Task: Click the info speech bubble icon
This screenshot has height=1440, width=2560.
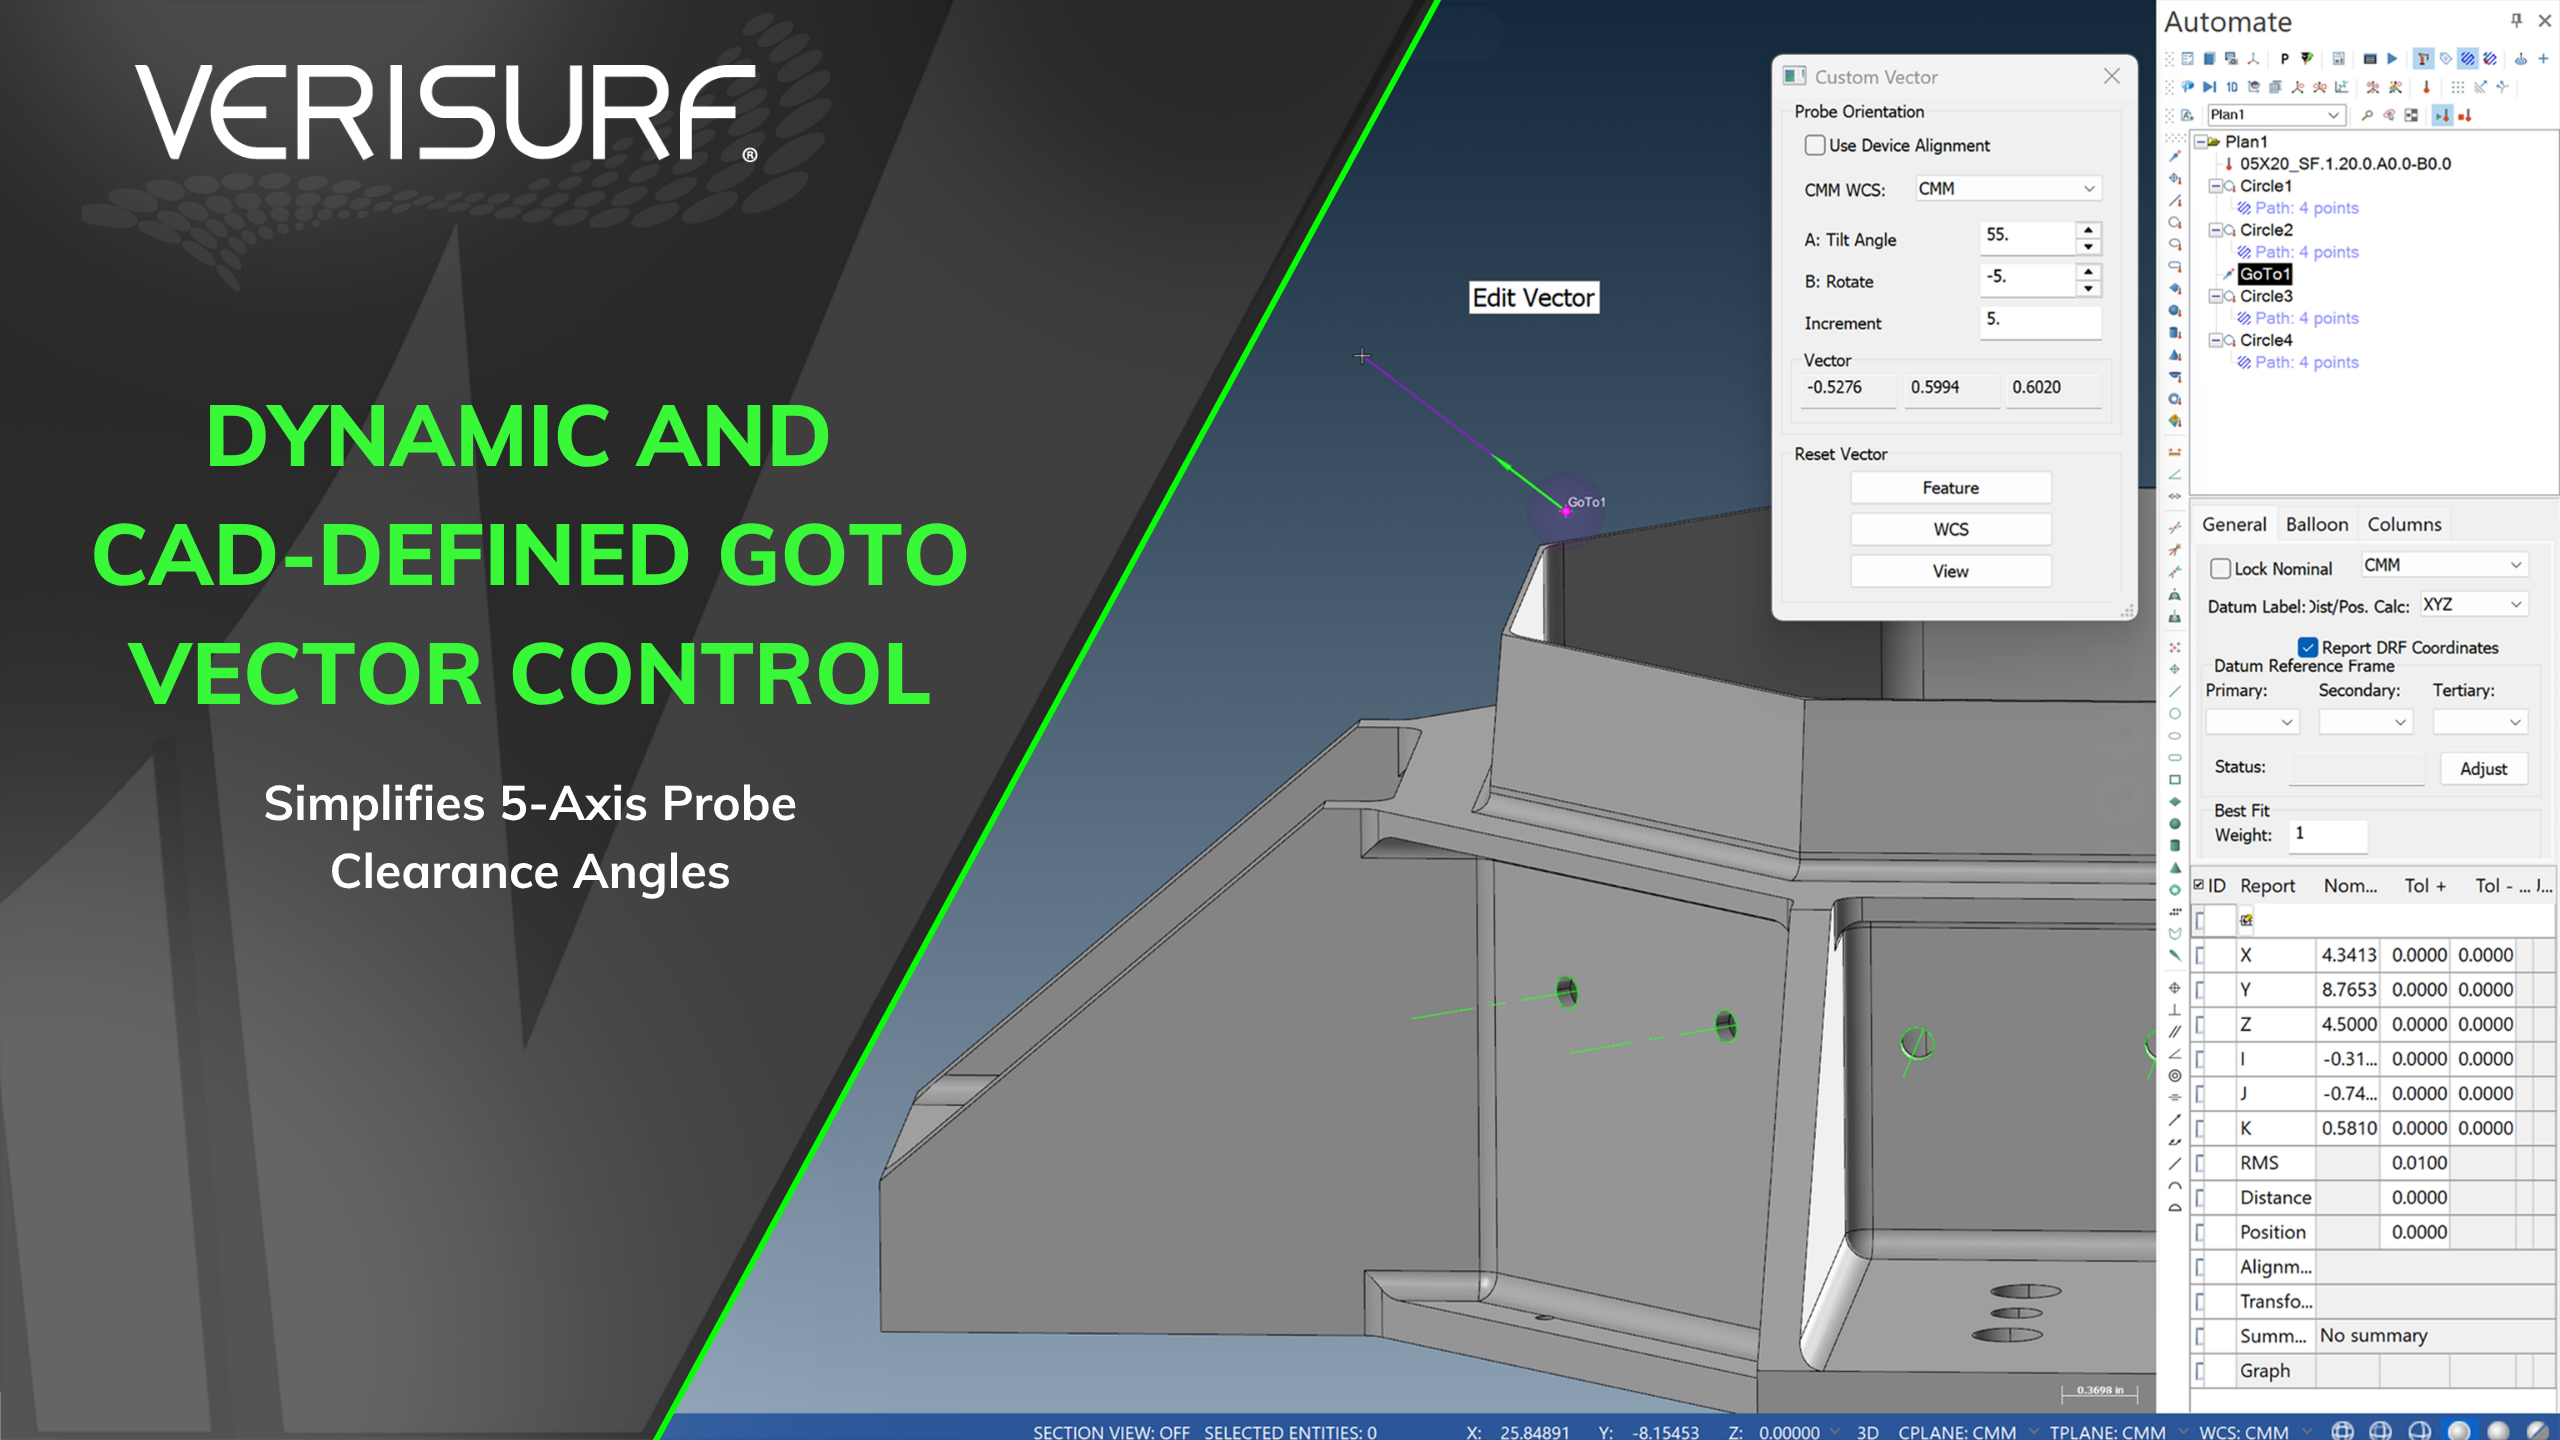Action: click(x=2187, y=87)
